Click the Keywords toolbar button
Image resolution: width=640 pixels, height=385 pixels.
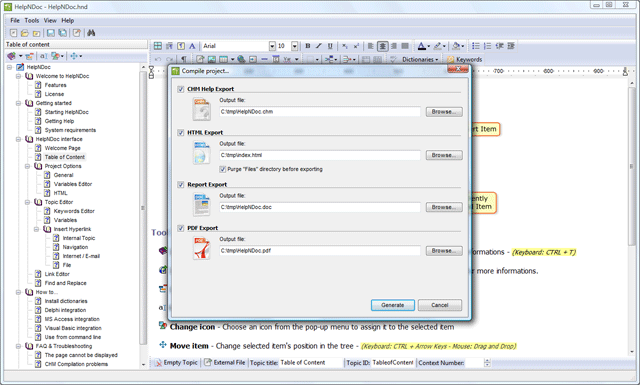click(x=464, y=60)
